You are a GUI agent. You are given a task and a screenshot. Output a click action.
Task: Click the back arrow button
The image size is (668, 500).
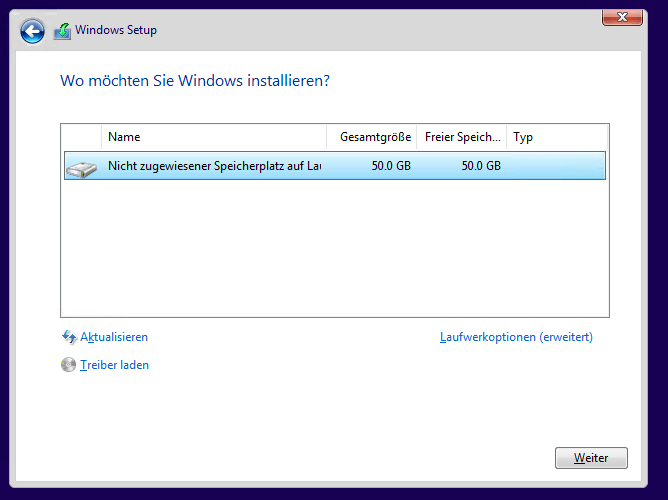pyautogui.click(x=33, y=31)
